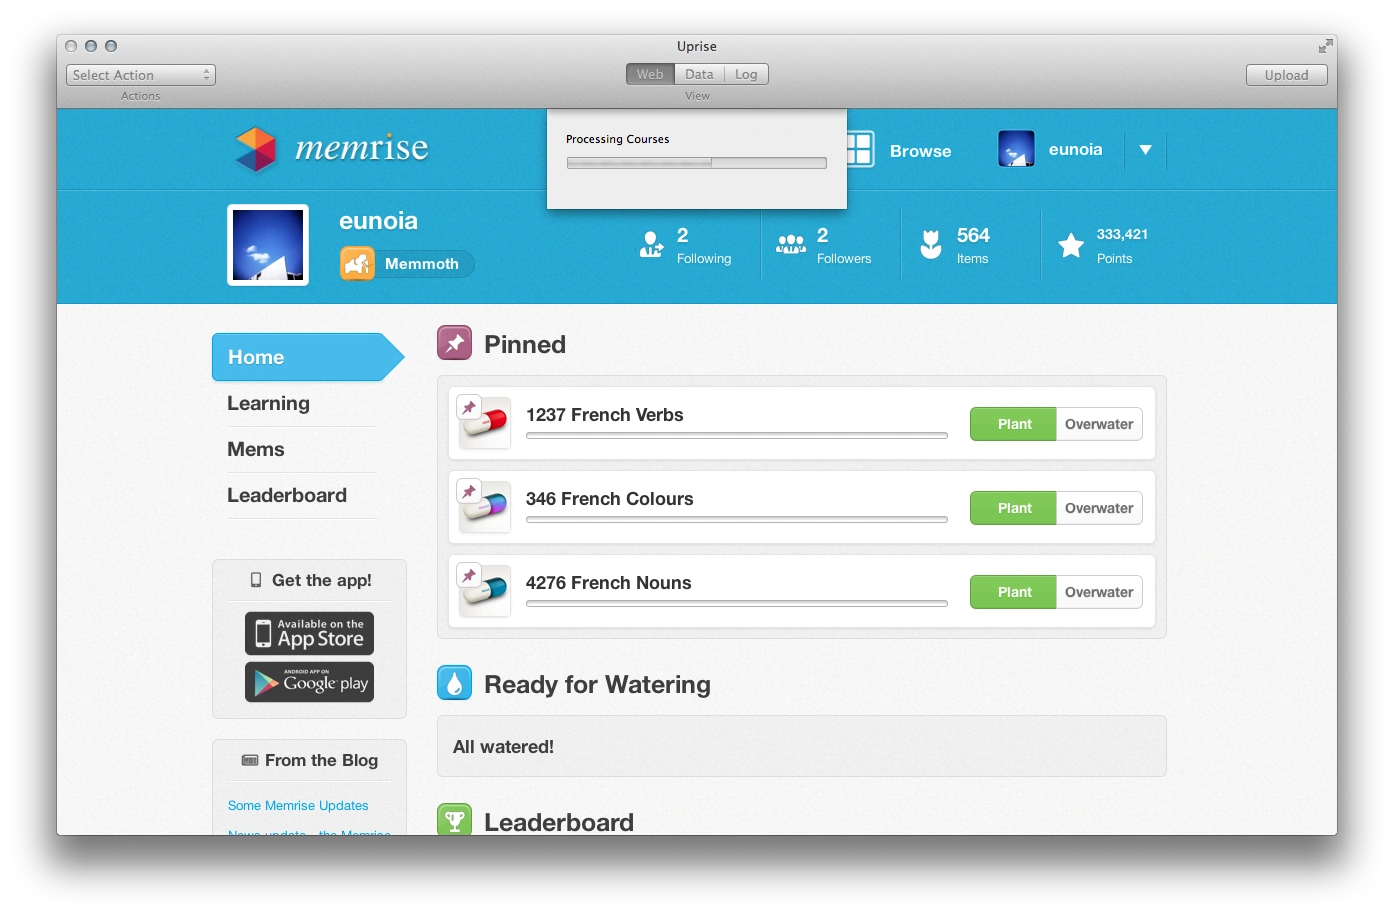Click the Processing Courses progress bar
This screenshot has width=1394, height=914.
pos(697,163)
